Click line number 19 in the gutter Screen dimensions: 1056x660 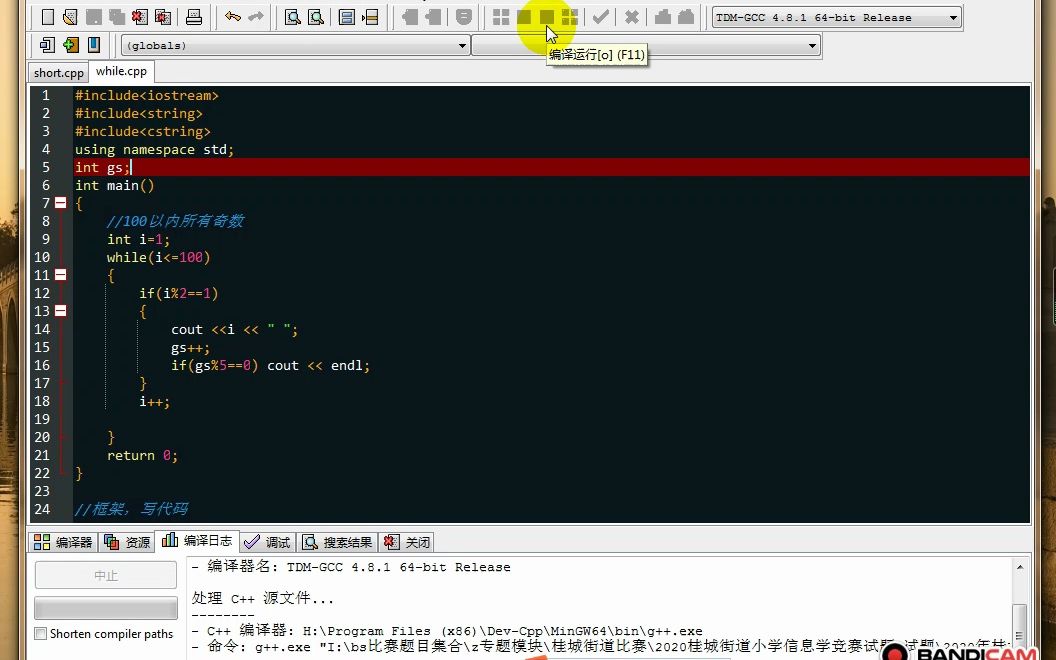tap(42, 419)
